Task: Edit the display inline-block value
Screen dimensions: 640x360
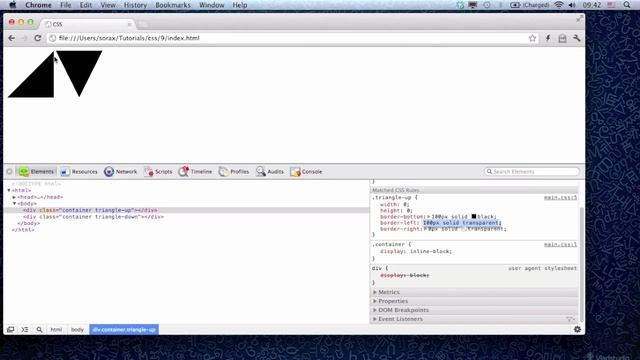Action: [x=430, y=251]
